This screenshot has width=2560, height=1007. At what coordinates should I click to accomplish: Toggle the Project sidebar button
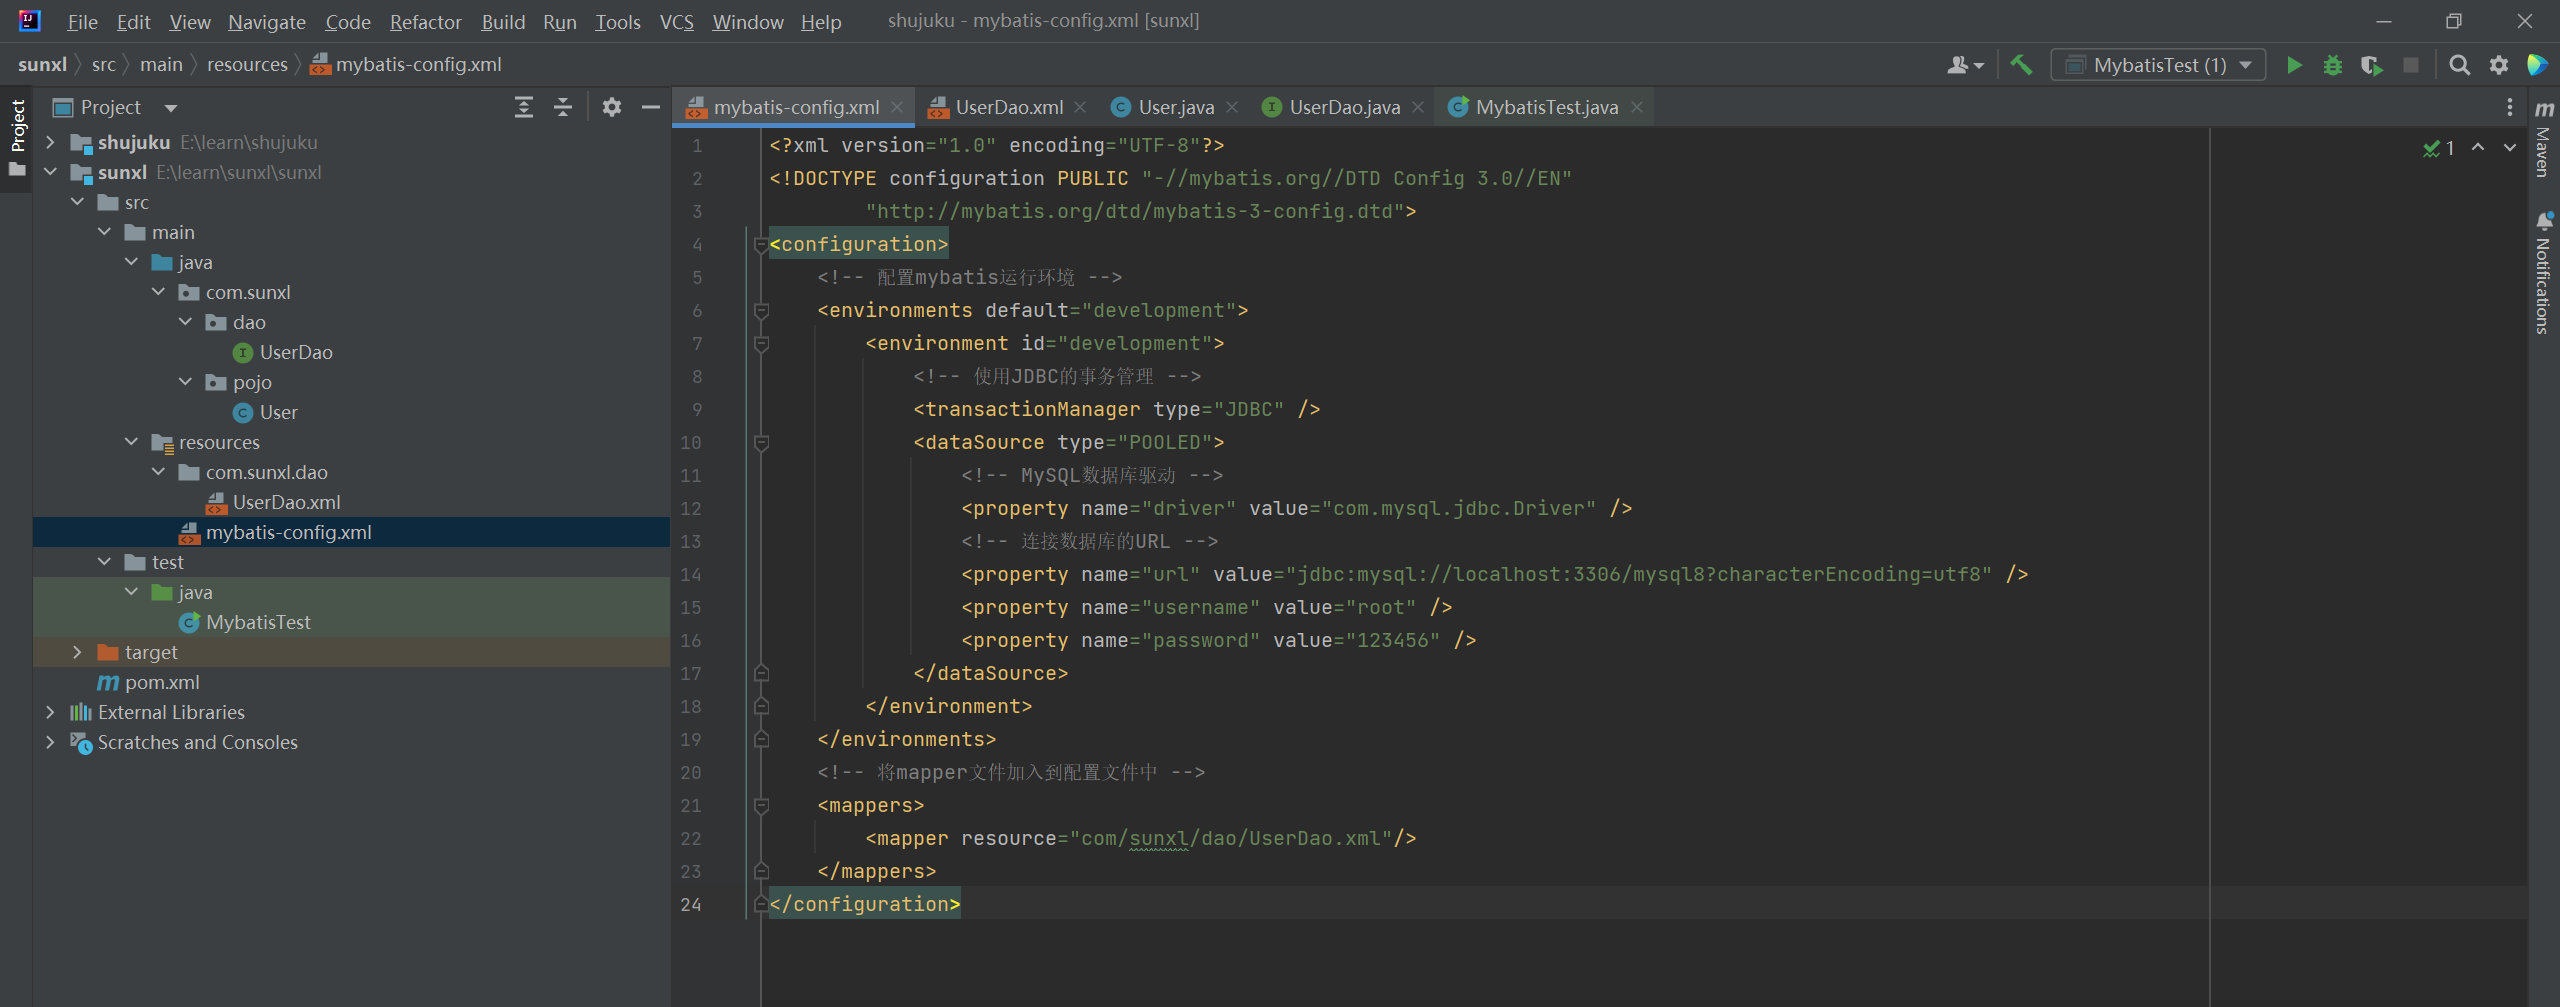[17, 138]
